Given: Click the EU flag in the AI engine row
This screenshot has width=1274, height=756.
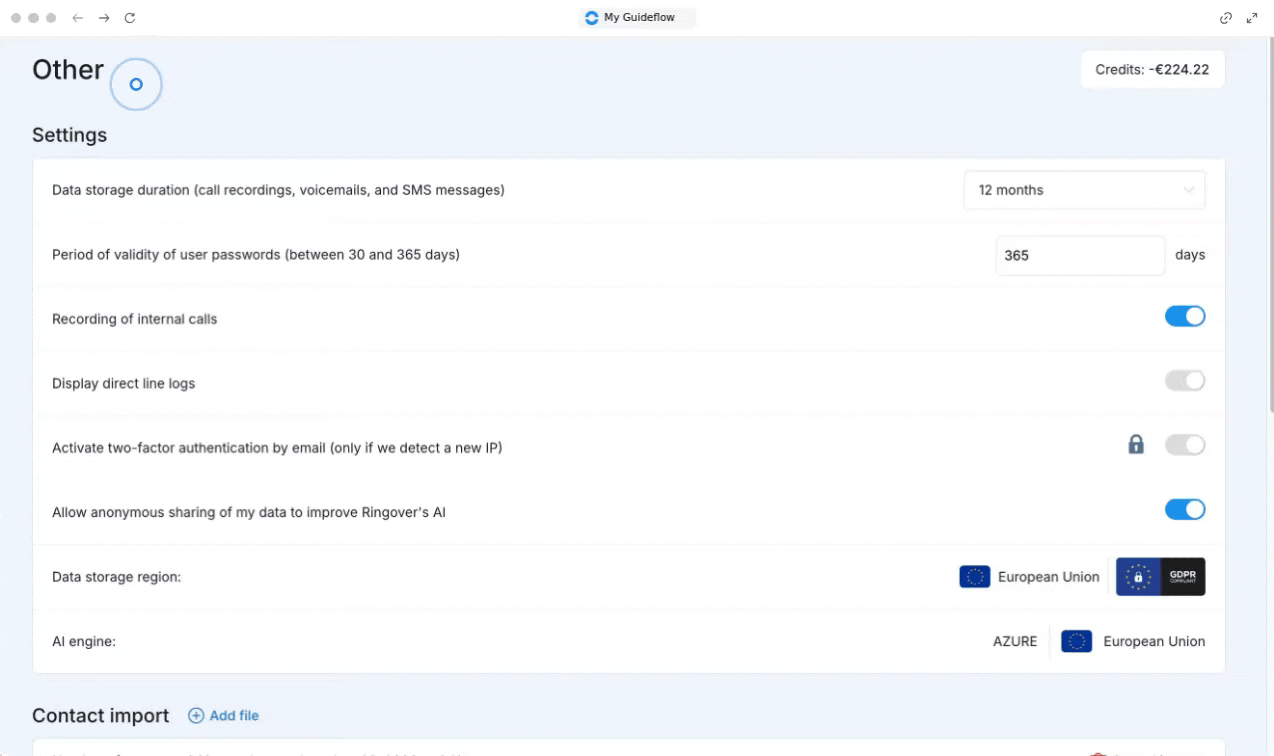Looking at the screenshot, I should point(1076,642).
